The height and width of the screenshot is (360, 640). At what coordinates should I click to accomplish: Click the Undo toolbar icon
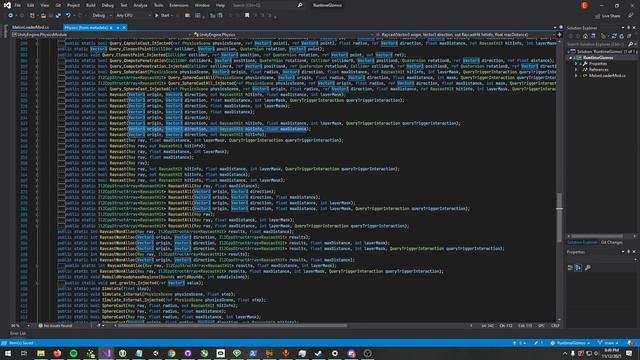click(68, 16)
